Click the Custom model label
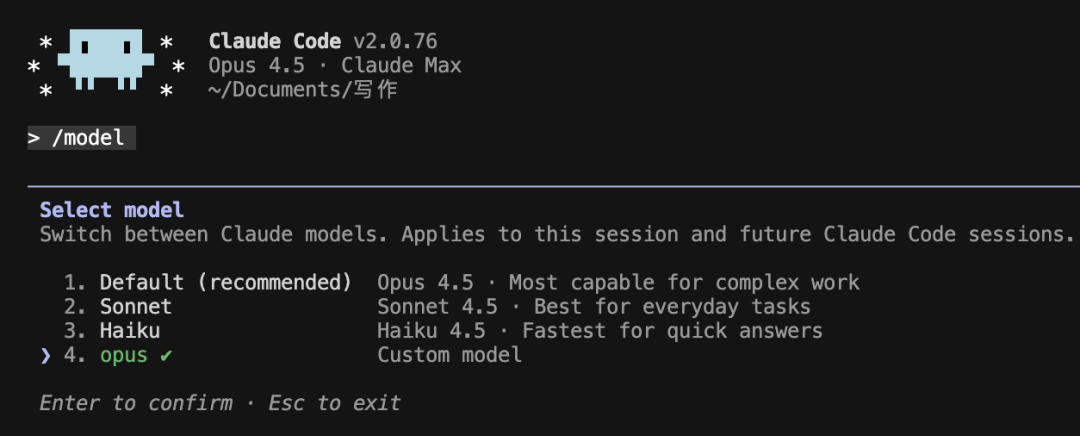 (x=449, y=355)
